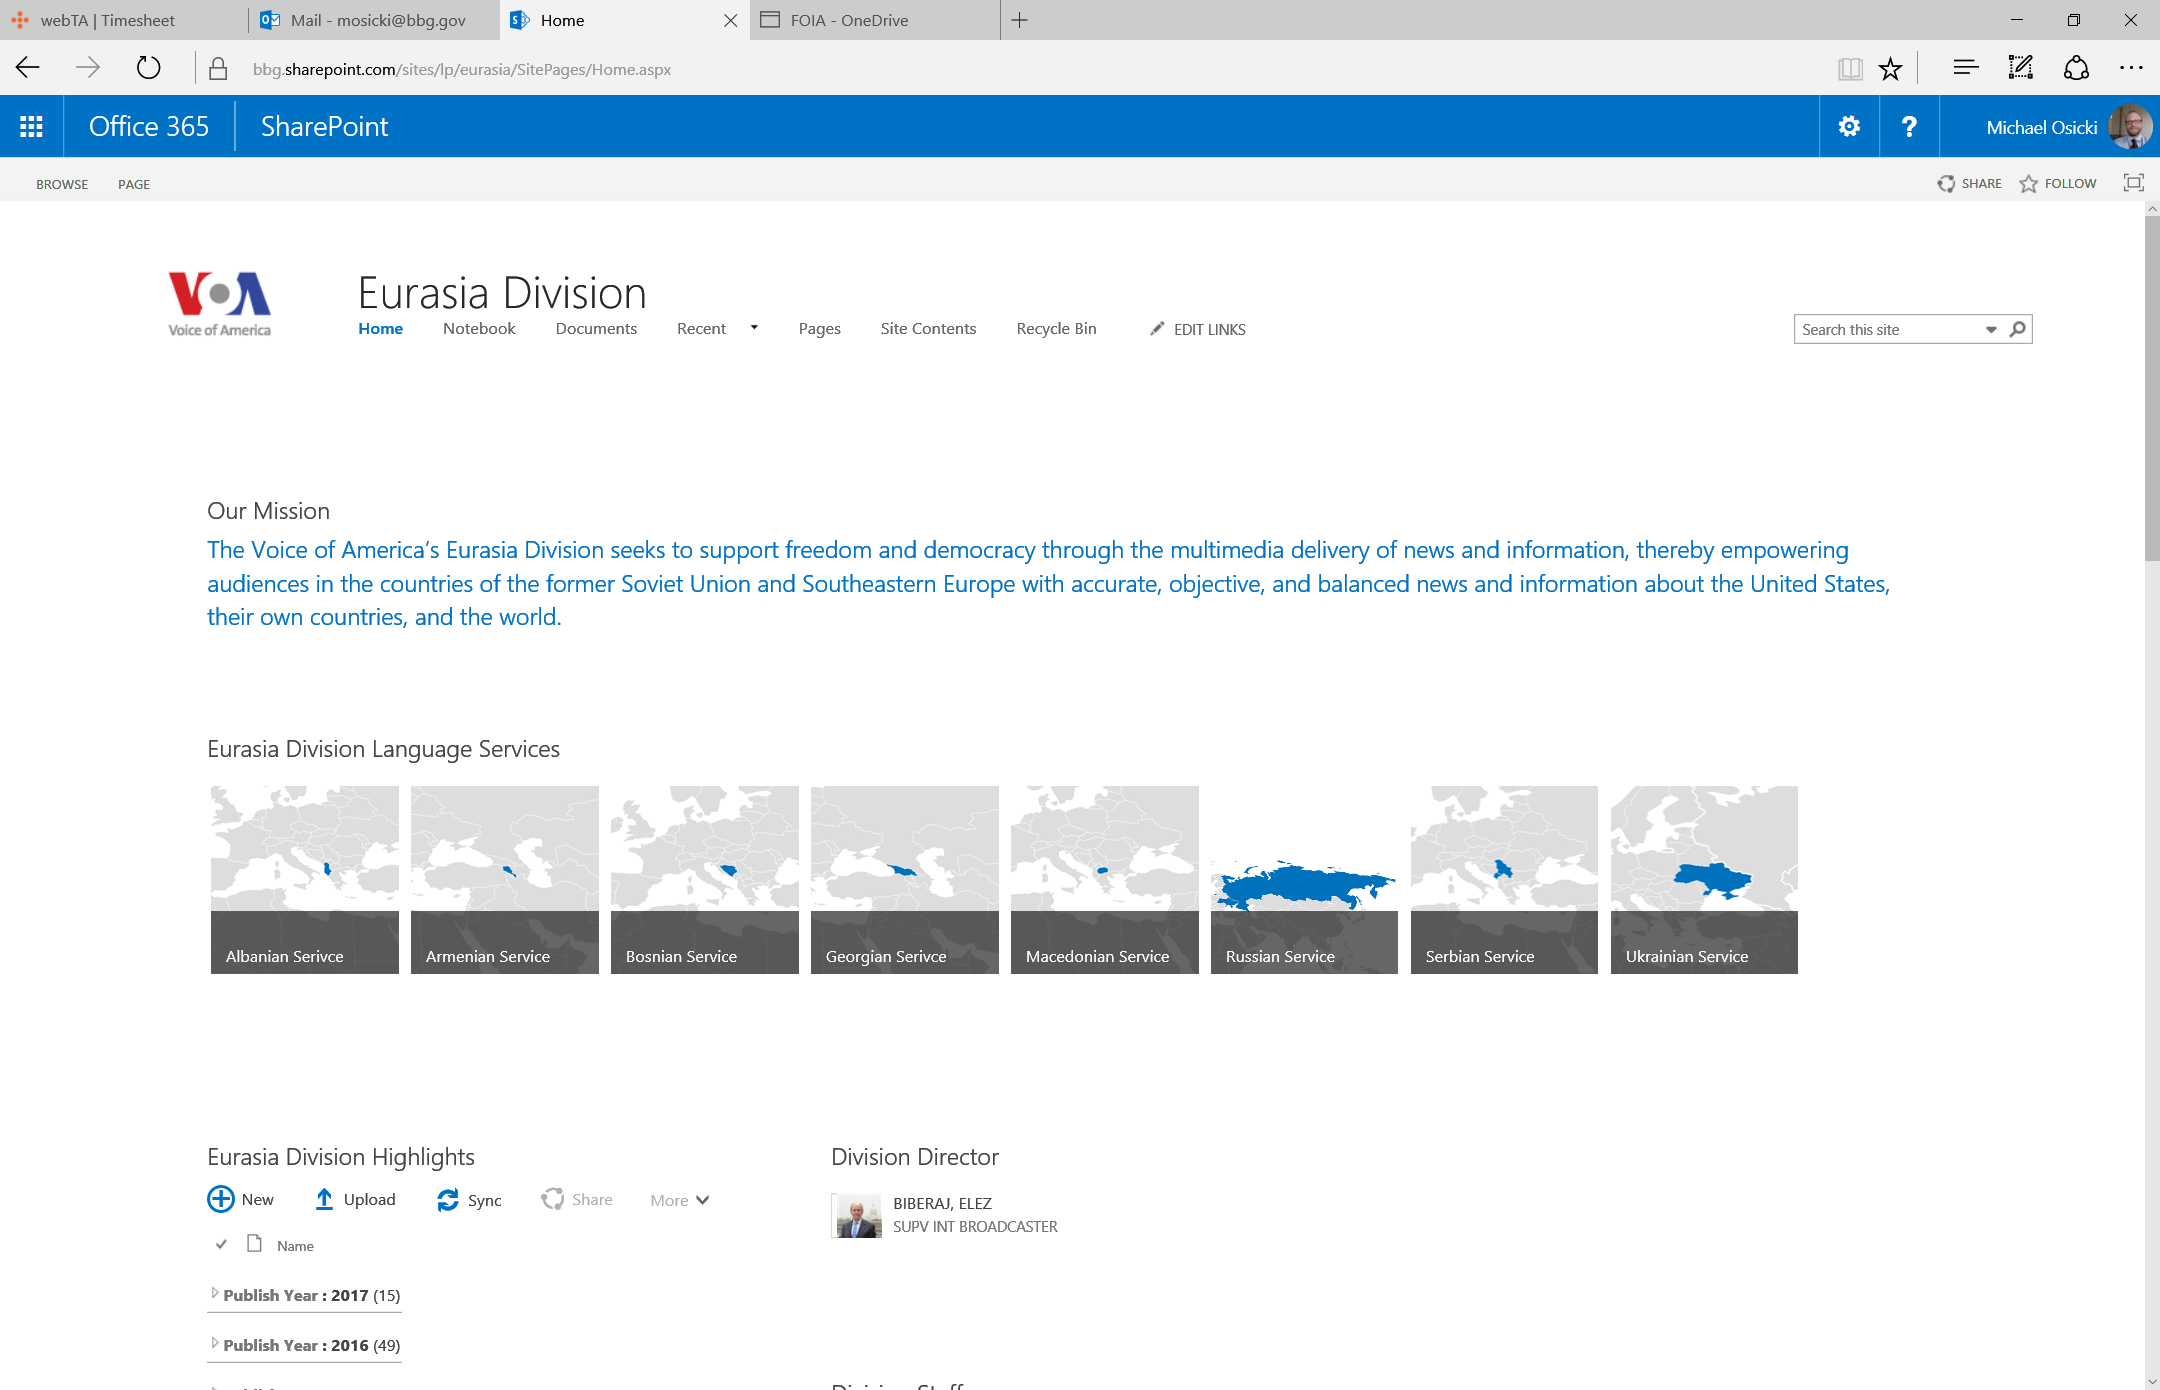Click the page vertical scrollbar thumb
The width and height of the screenshot is (2160, 1390).
pos(2152,388)
